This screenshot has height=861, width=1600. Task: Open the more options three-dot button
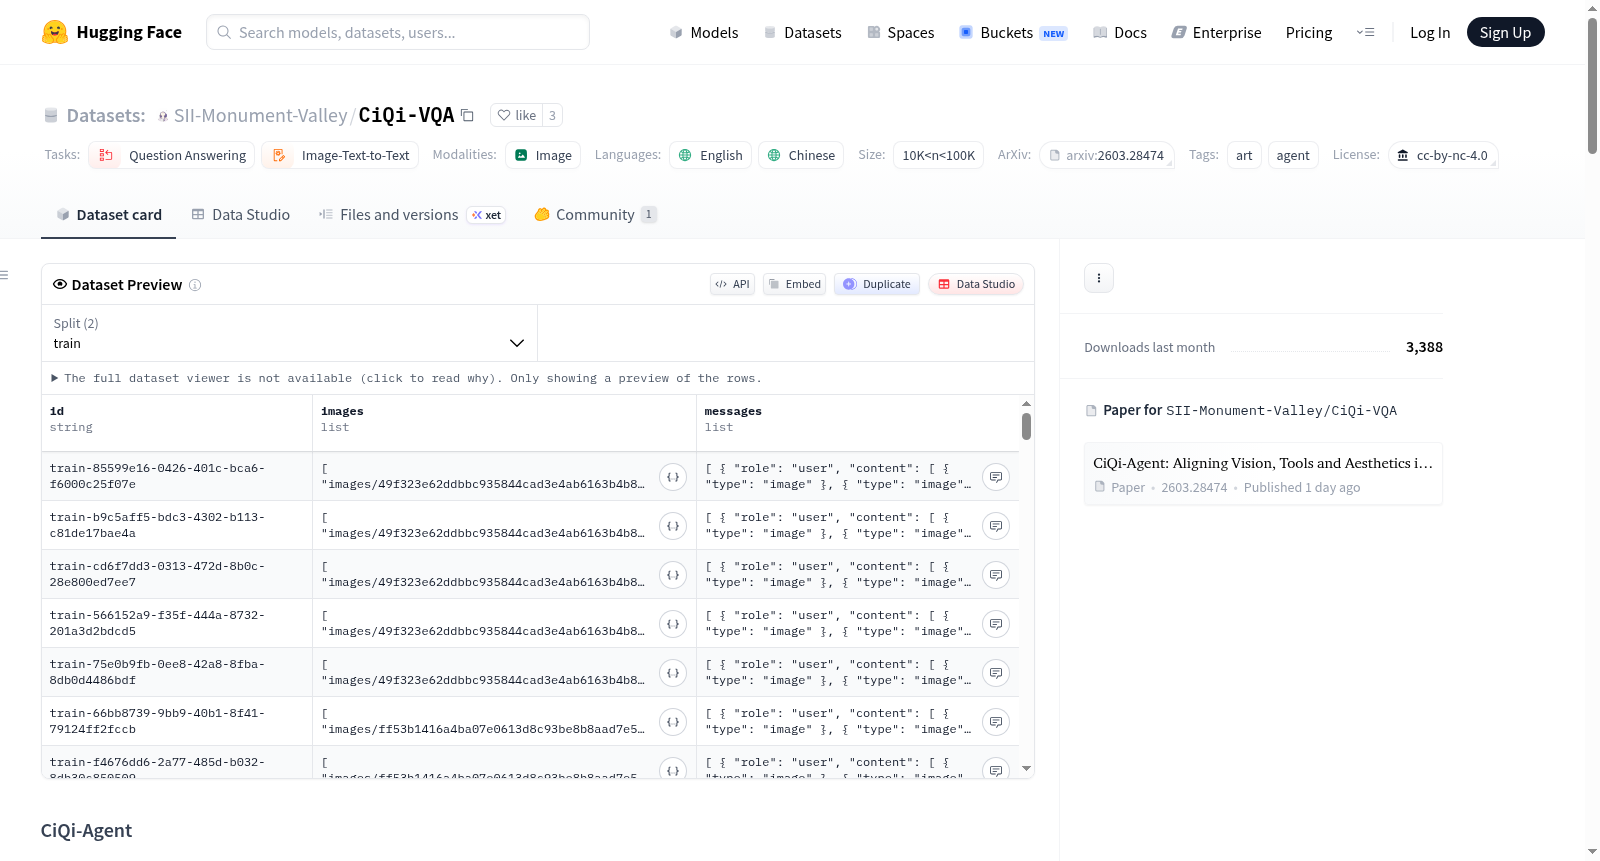1099,278
